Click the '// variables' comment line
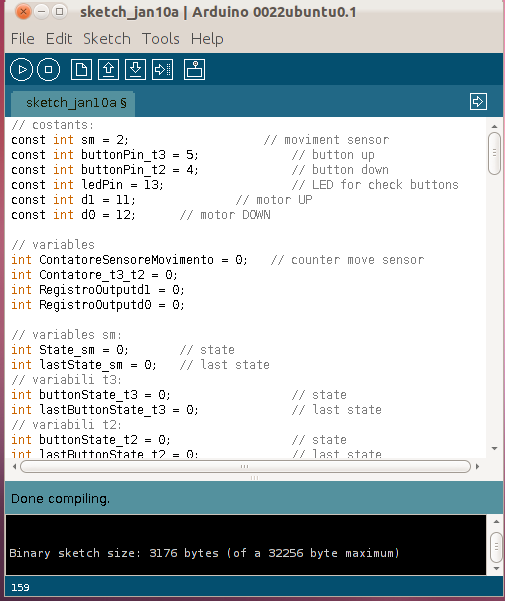 [x=53, y=245]
